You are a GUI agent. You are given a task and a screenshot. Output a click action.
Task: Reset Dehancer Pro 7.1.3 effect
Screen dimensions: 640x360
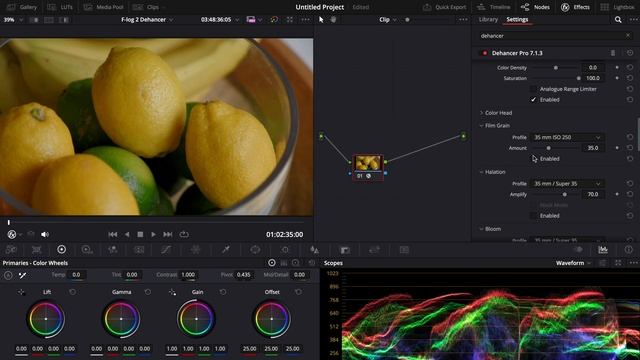(630, 53)
